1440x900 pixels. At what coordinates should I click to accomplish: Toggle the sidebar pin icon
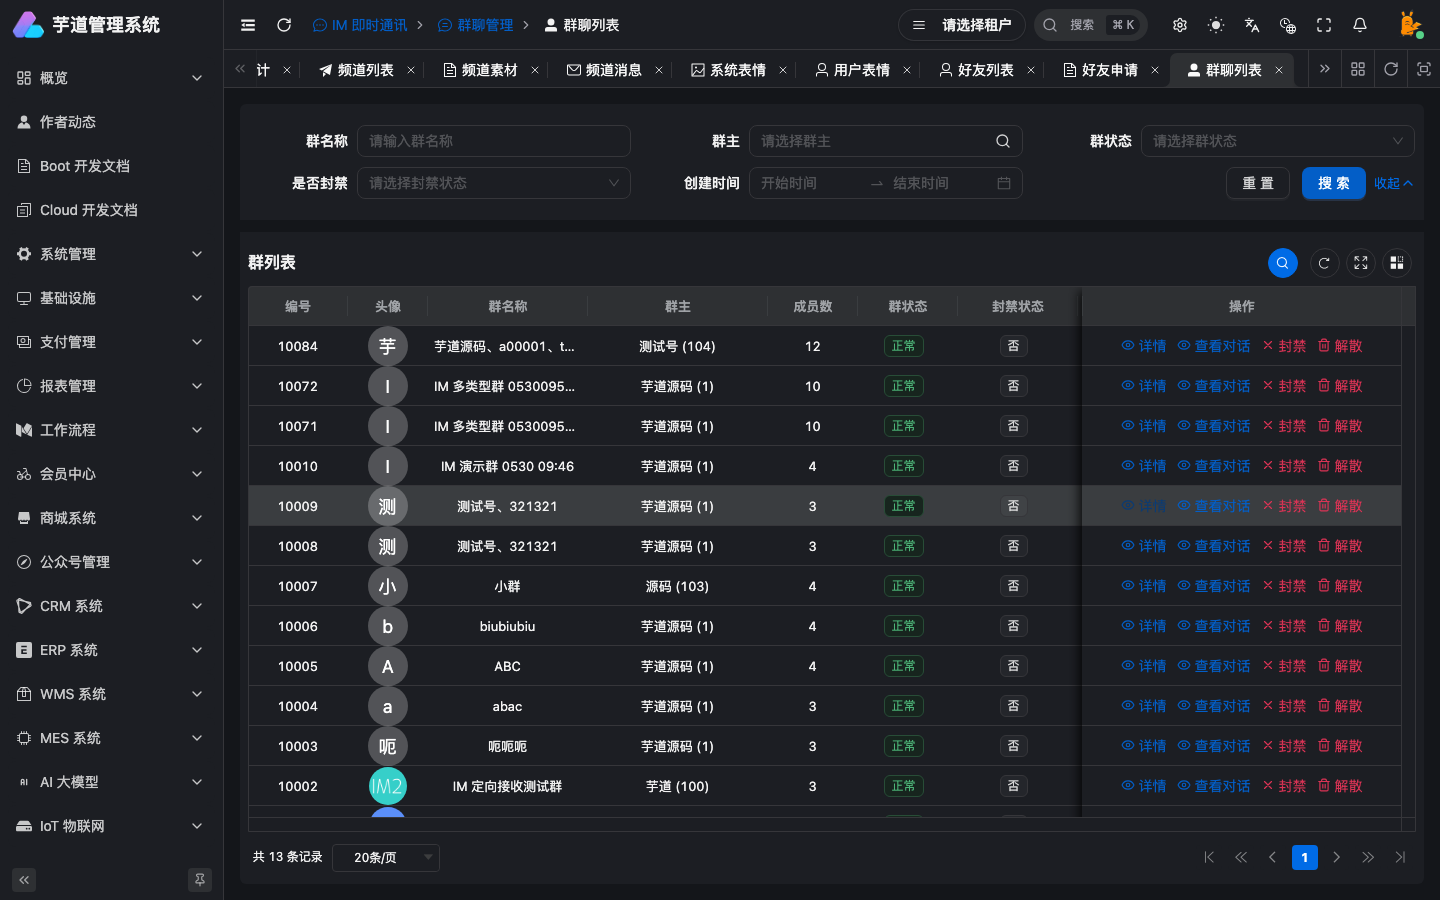point(200,880)
